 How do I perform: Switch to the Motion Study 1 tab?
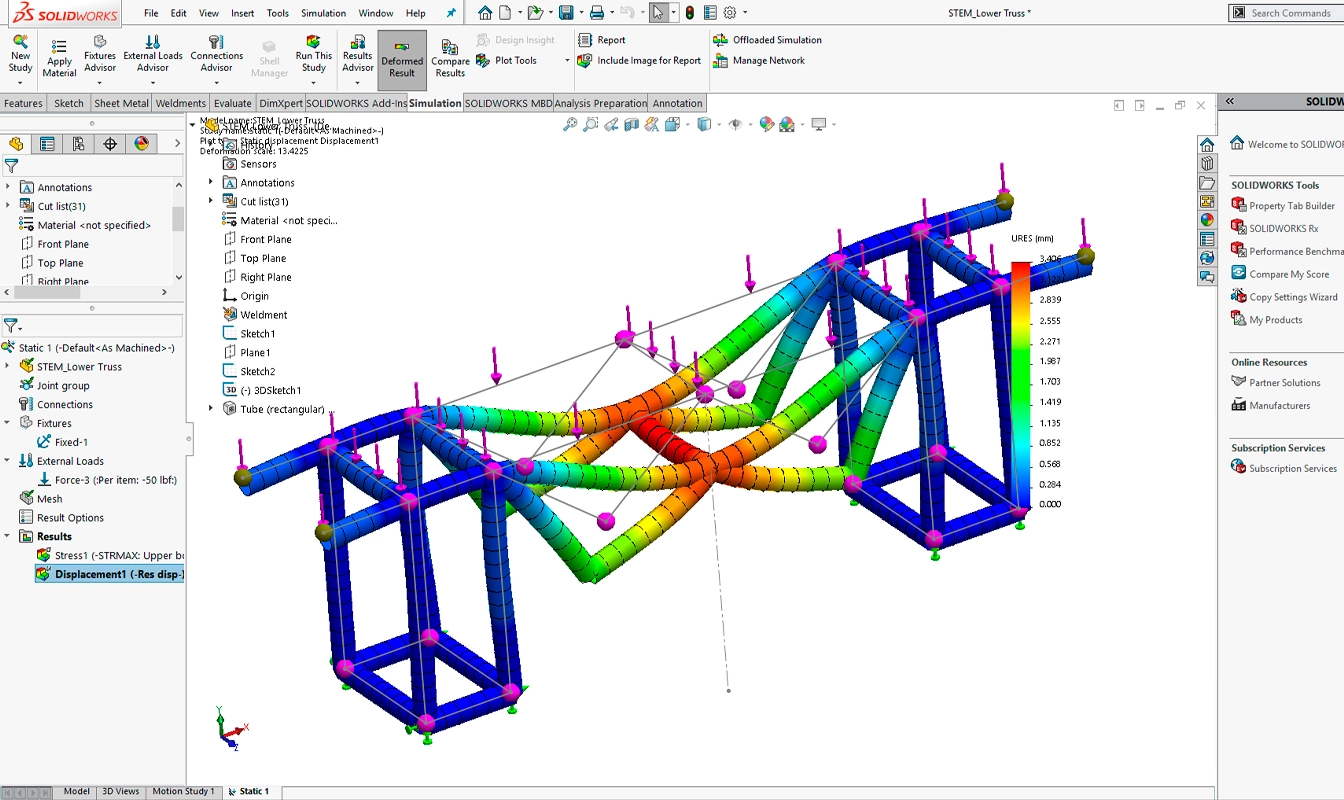(183, 791)
